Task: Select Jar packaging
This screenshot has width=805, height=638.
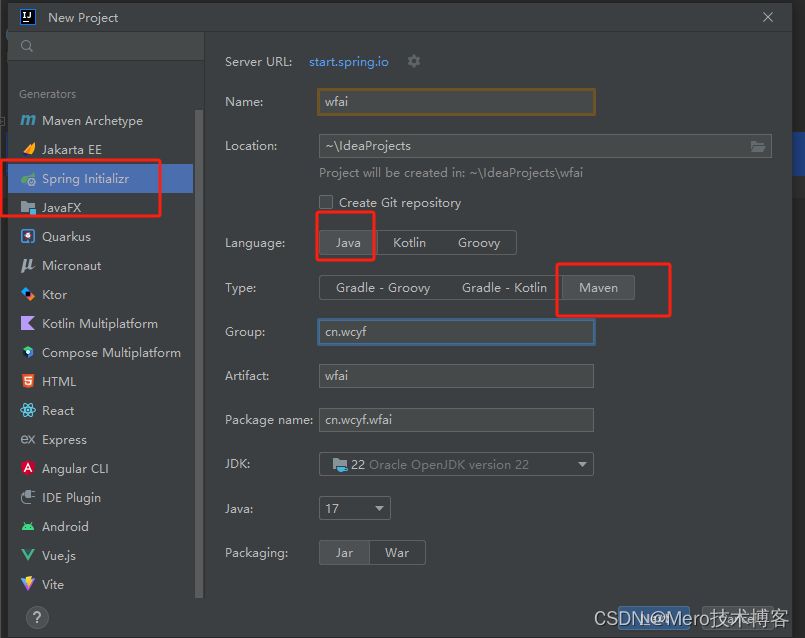Action: pos(344,553)
